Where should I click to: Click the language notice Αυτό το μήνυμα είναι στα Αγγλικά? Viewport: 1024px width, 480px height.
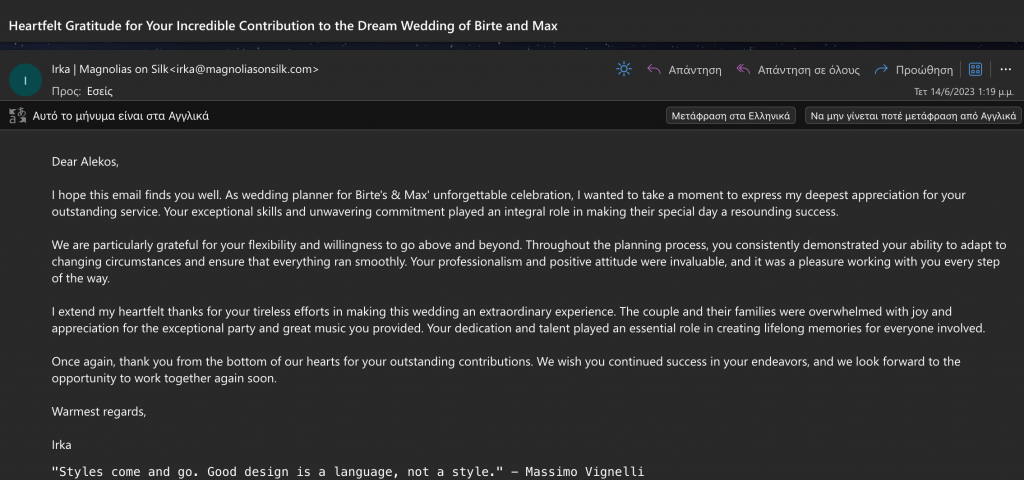point(121,116)
